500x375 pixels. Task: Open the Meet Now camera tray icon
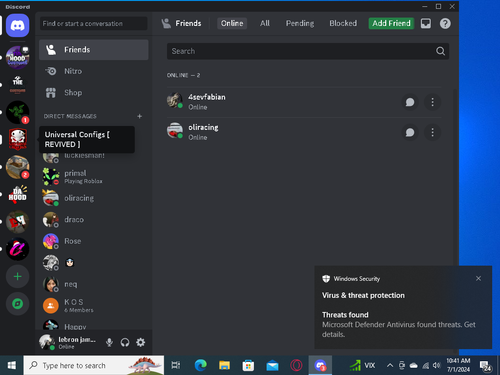(402, 365)
